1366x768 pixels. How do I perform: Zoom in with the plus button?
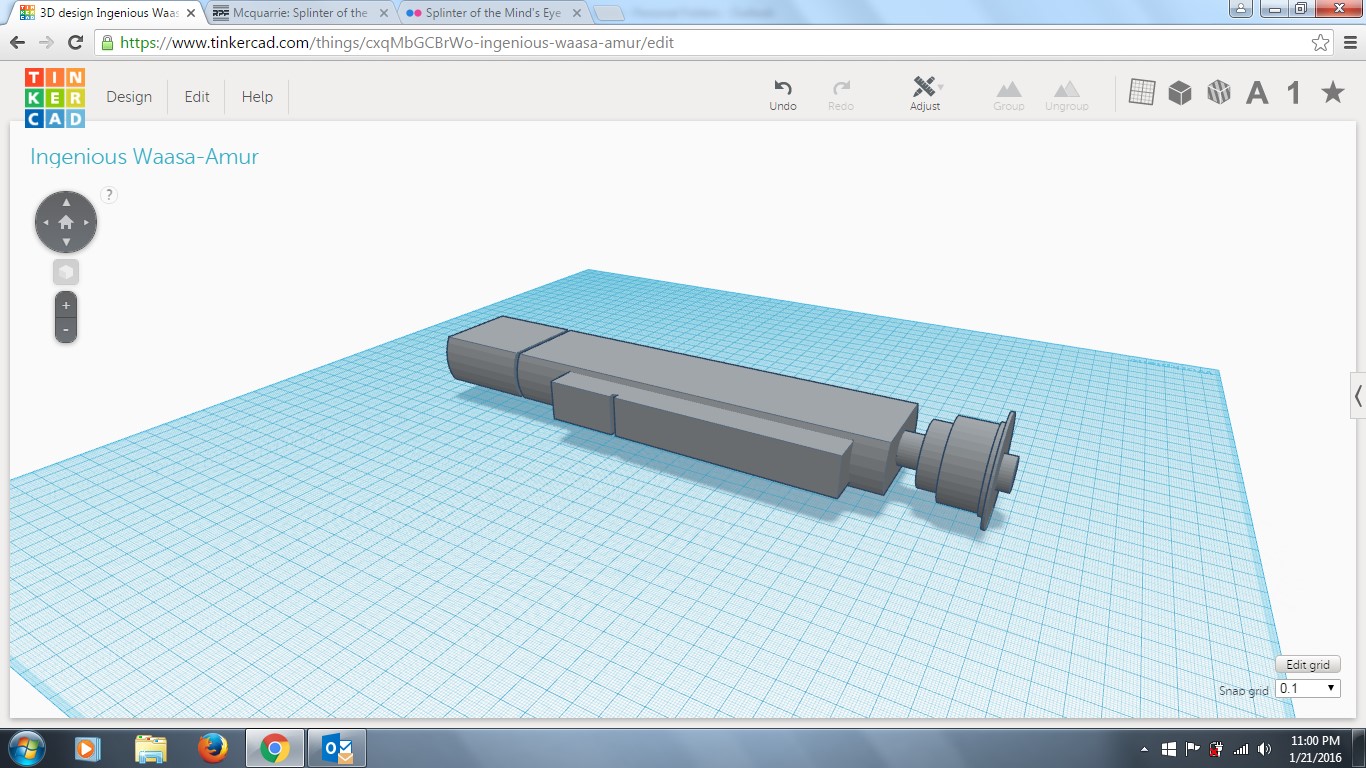[x=66, y=305]
